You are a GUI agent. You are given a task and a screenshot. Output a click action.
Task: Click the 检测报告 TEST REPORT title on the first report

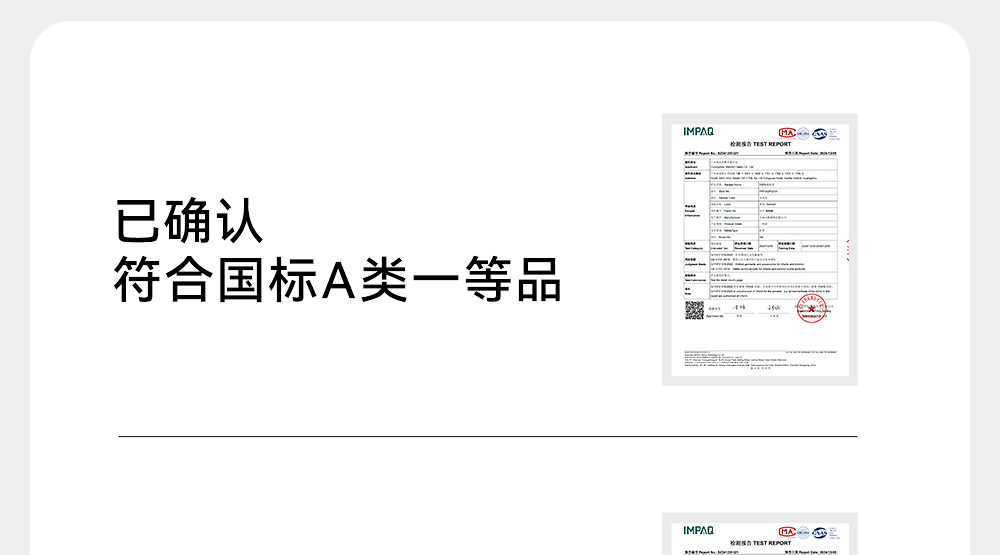click(760, 144)
